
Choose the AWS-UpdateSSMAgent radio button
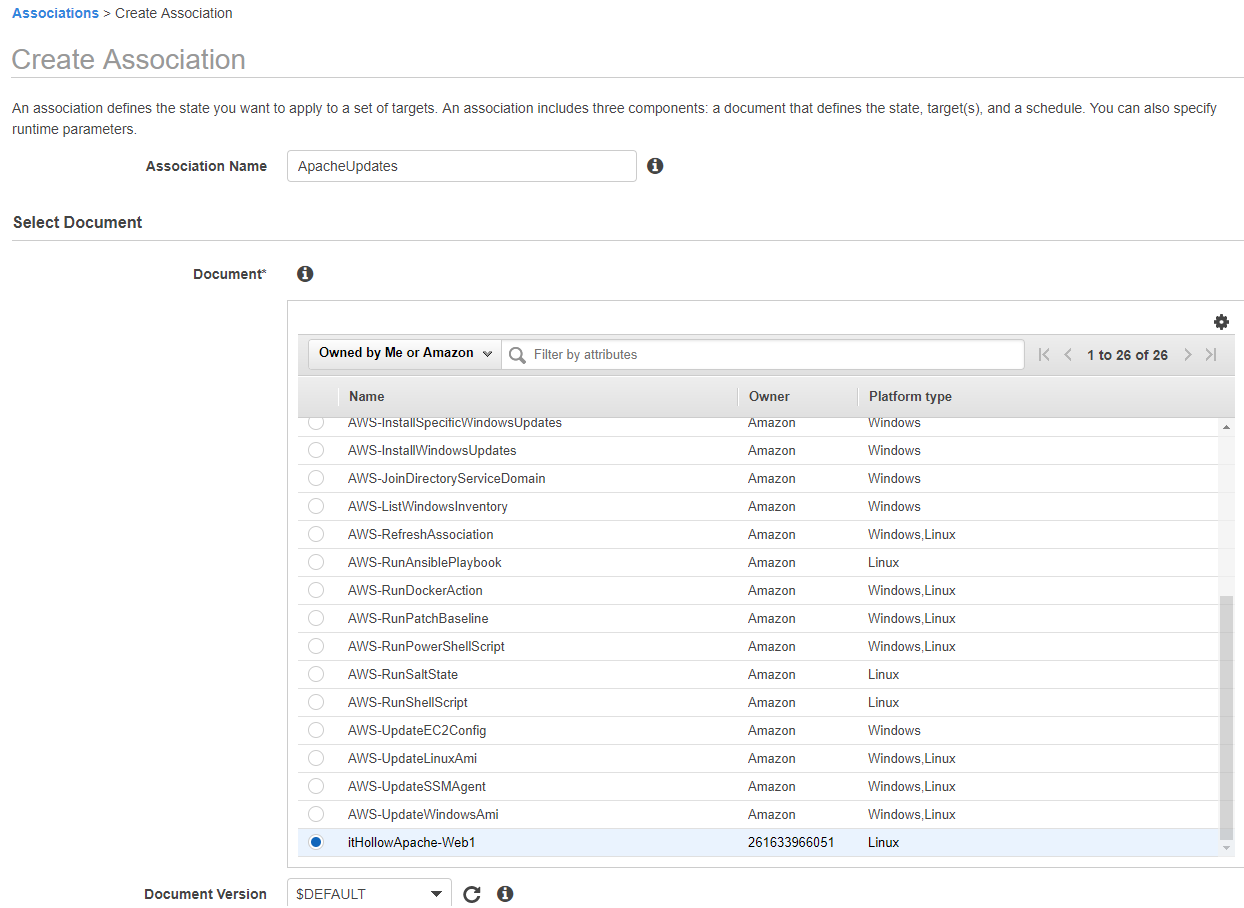tap(316, 786)
